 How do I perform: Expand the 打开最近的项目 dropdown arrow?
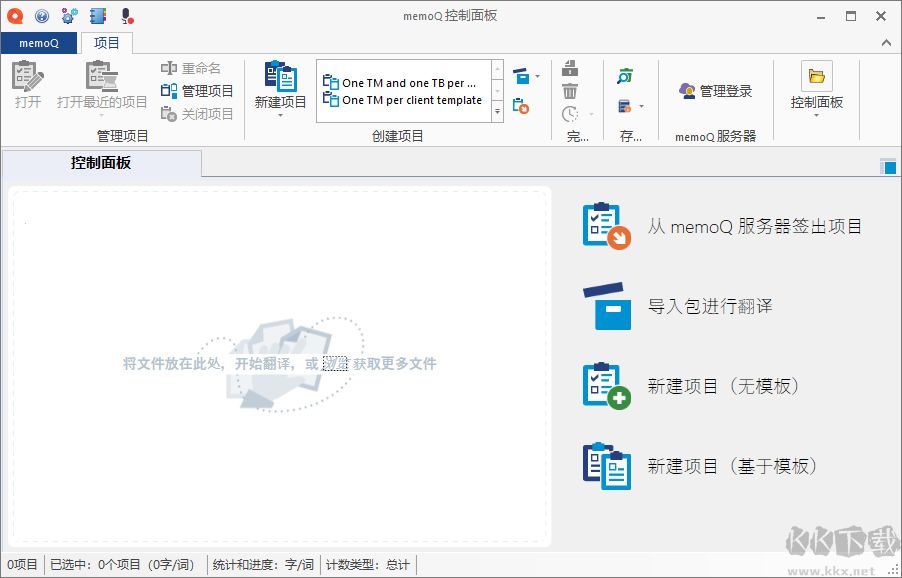102,115
